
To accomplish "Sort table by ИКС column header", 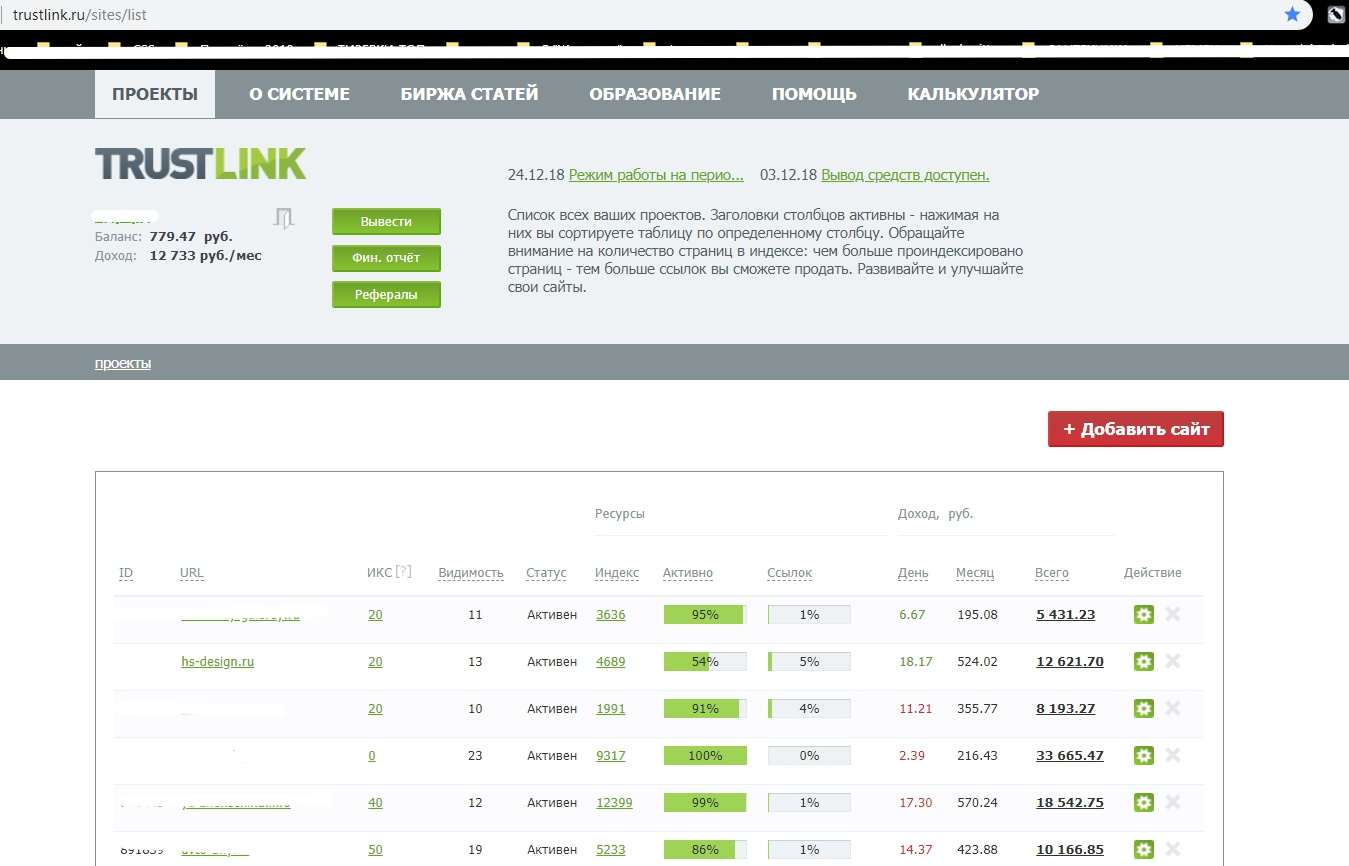I will (x=379, y=573).
